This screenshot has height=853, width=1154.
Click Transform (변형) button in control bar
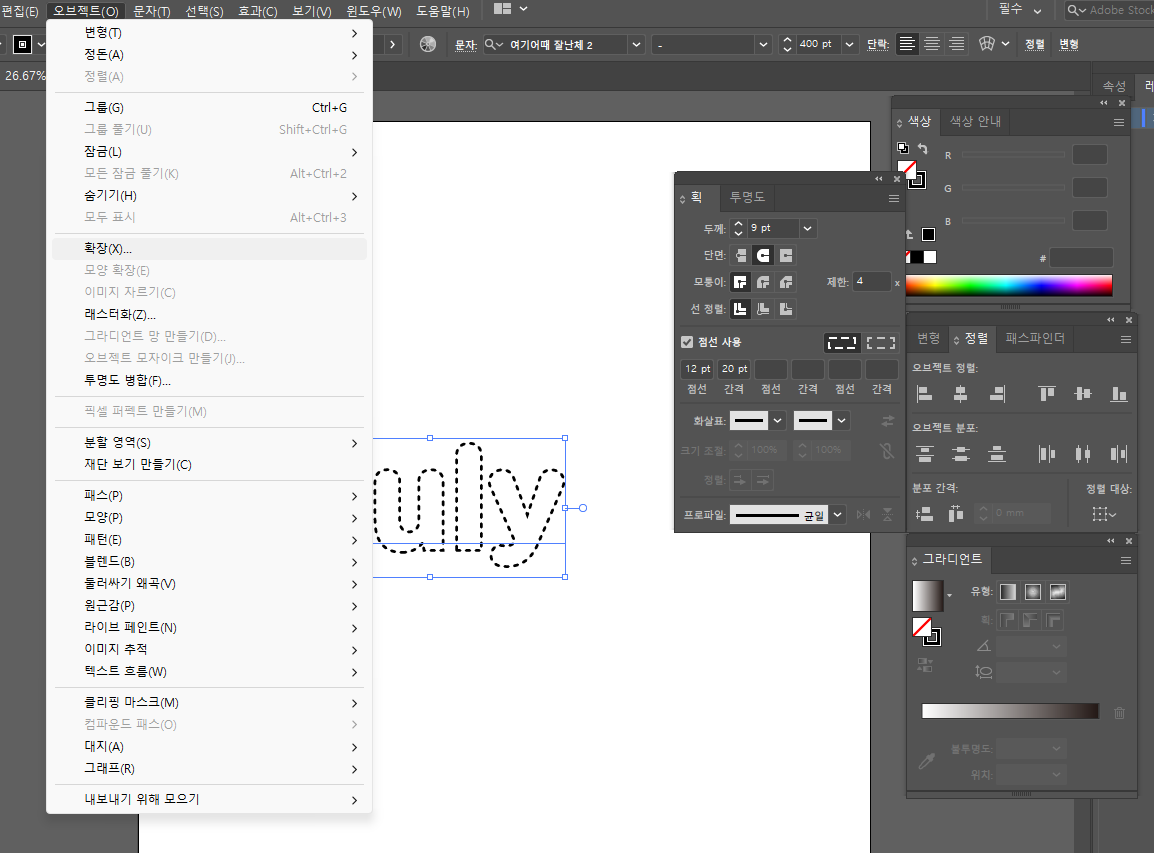pos(1069,44)
